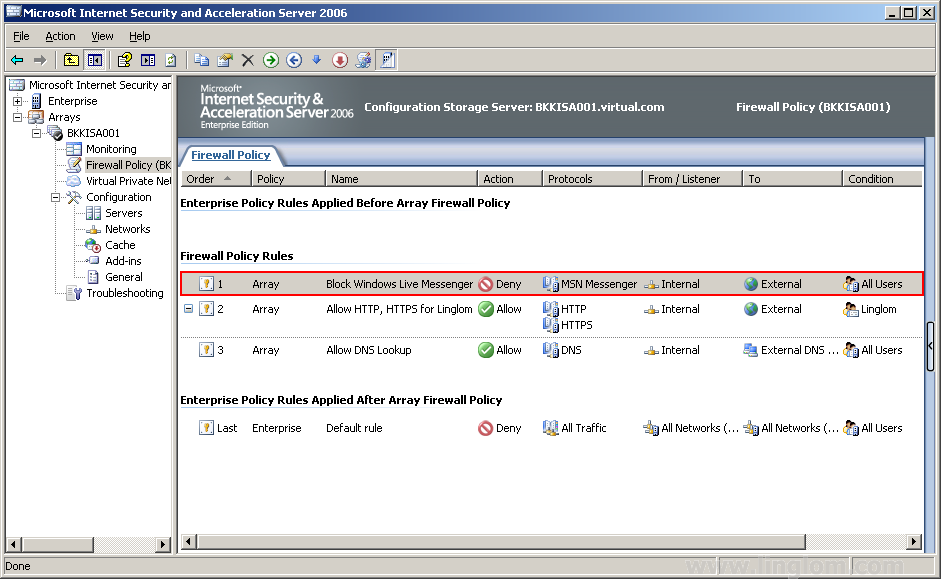
Task: Click the console tree's right scroll arrow
Action: point(163,545)
